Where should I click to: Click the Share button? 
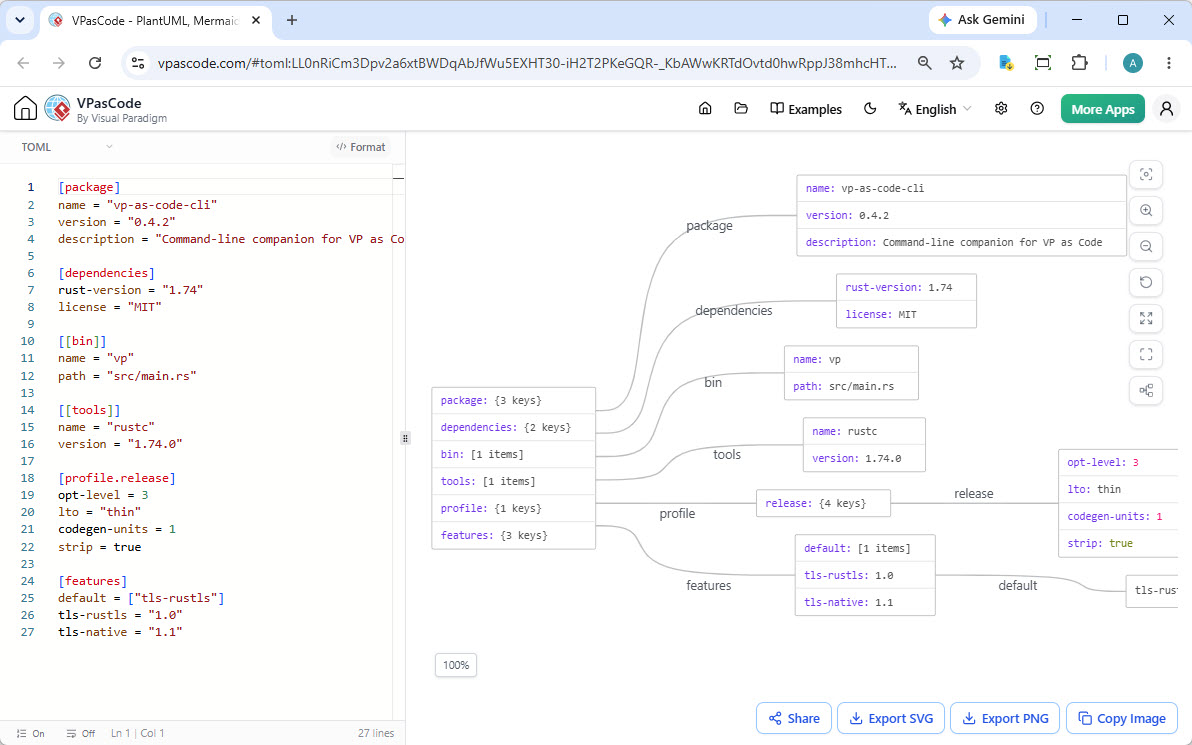794,718
